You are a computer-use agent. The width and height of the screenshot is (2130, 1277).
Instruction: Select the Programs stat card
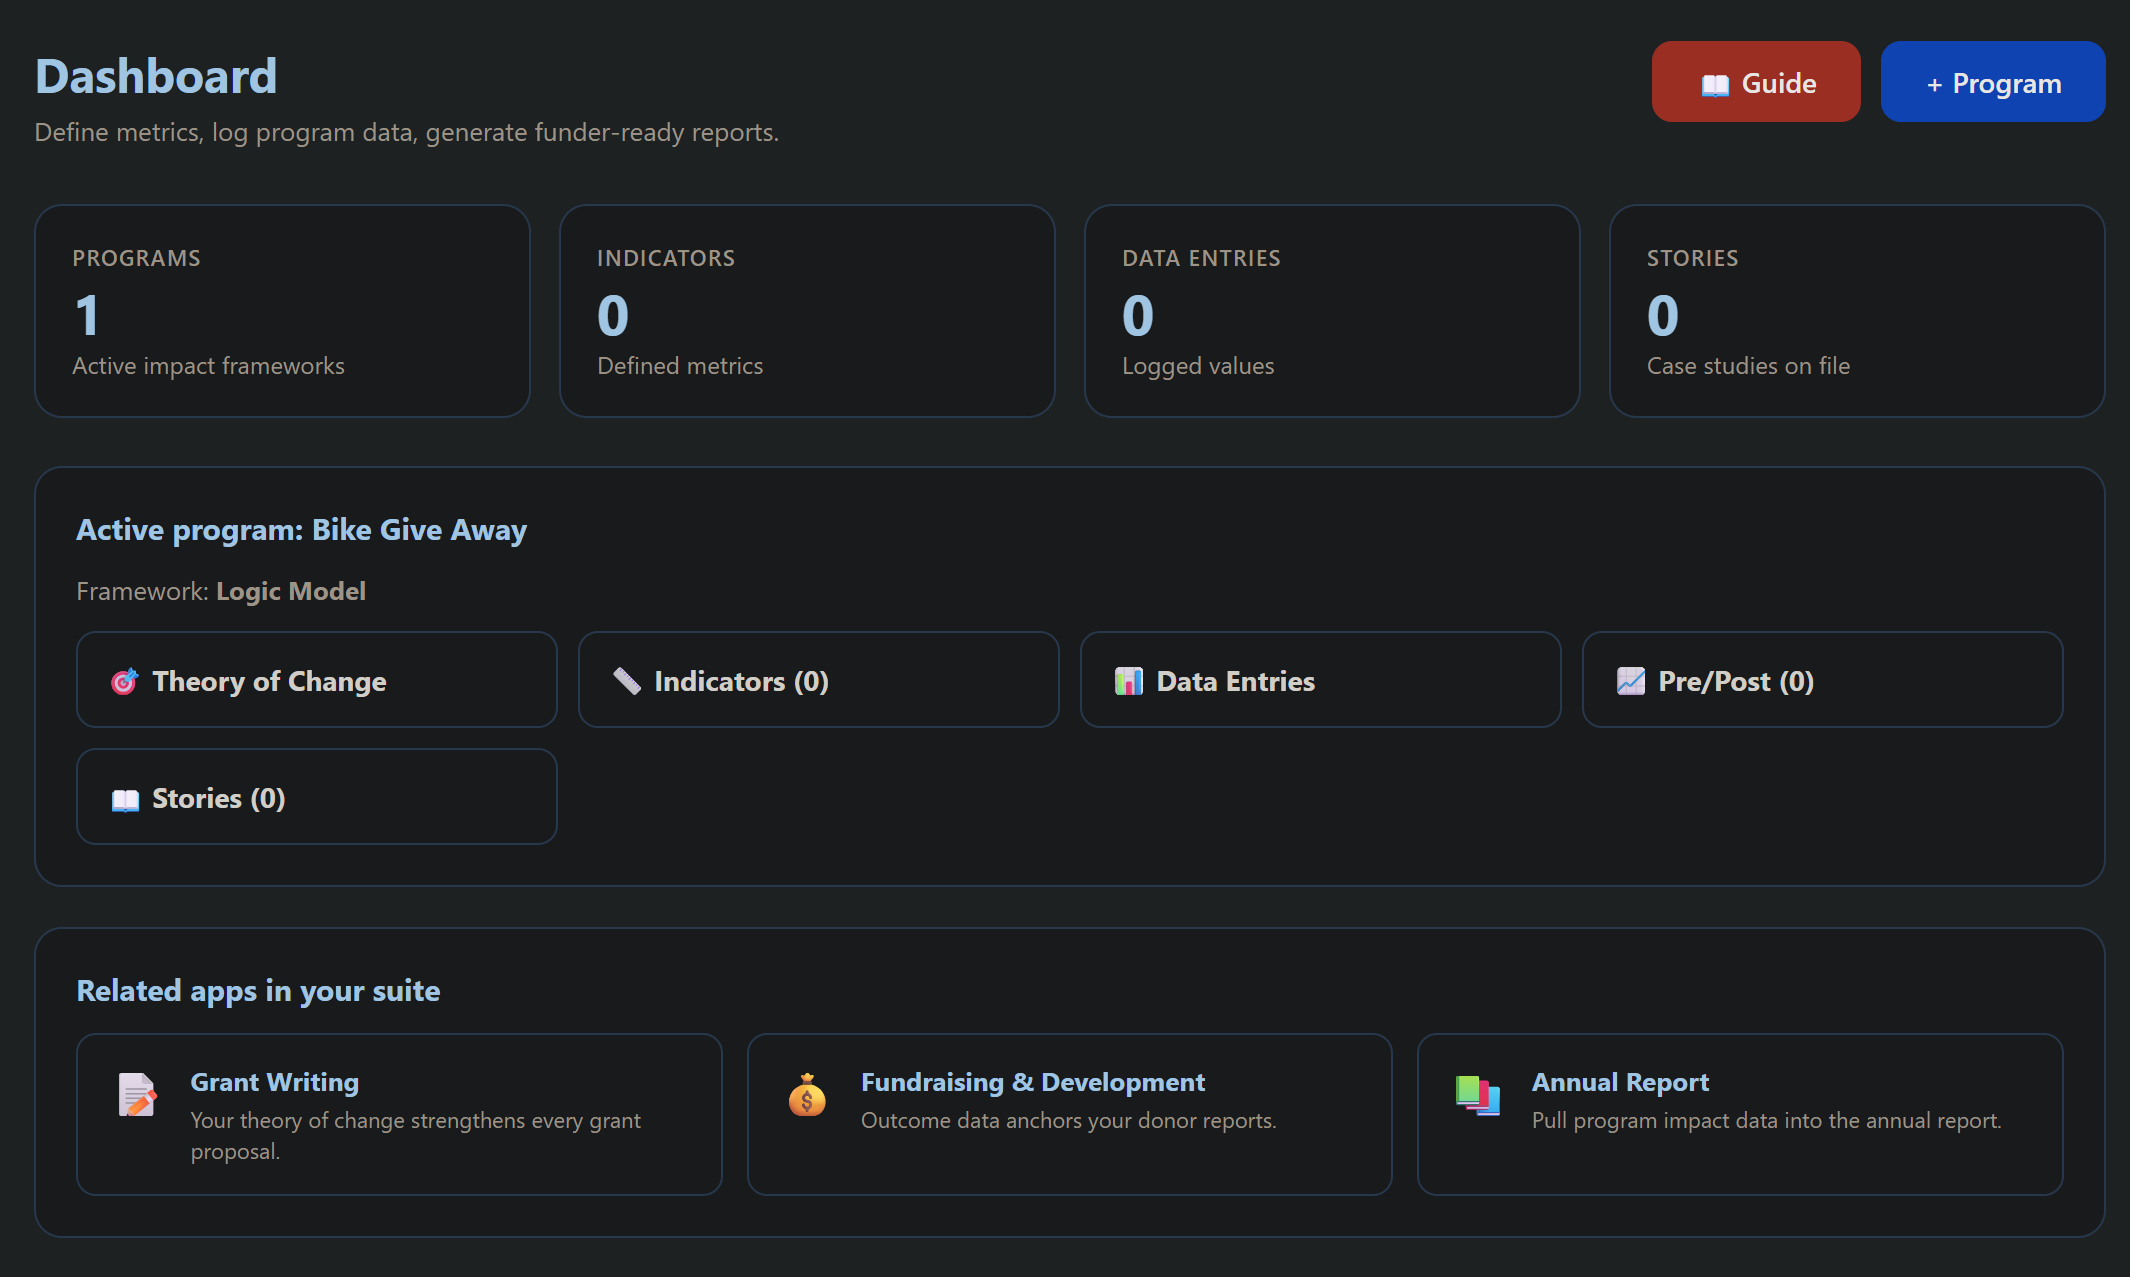(282, 311)
